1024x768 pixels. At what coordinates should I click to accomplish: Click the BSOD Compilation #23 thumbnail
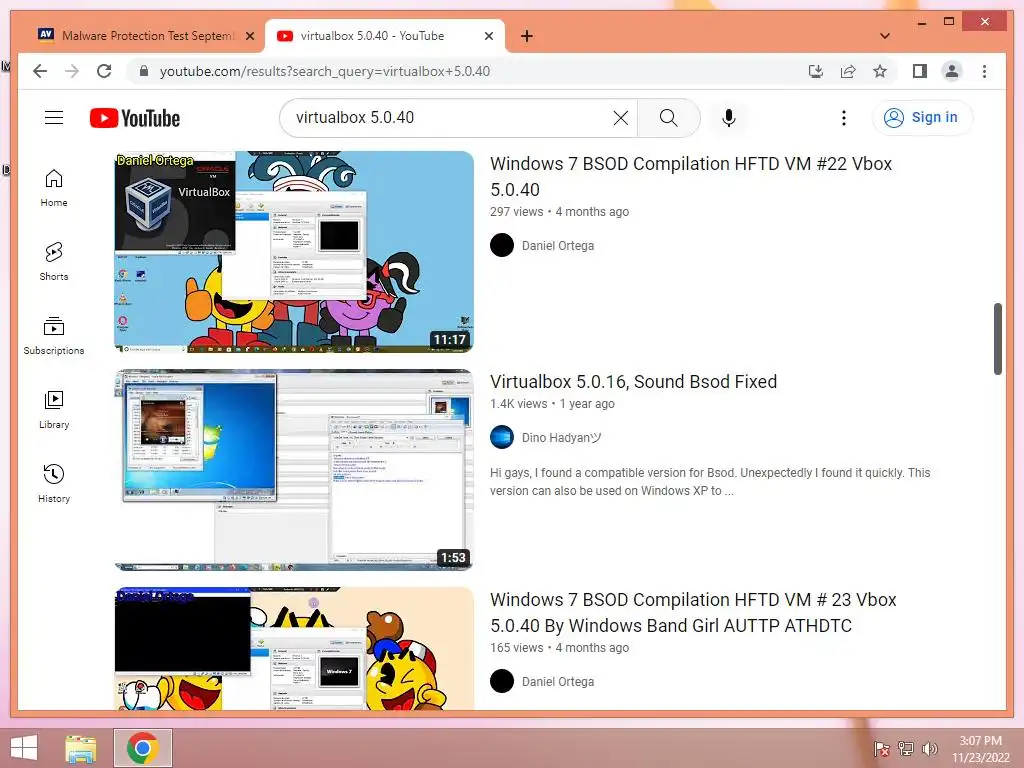294,648
